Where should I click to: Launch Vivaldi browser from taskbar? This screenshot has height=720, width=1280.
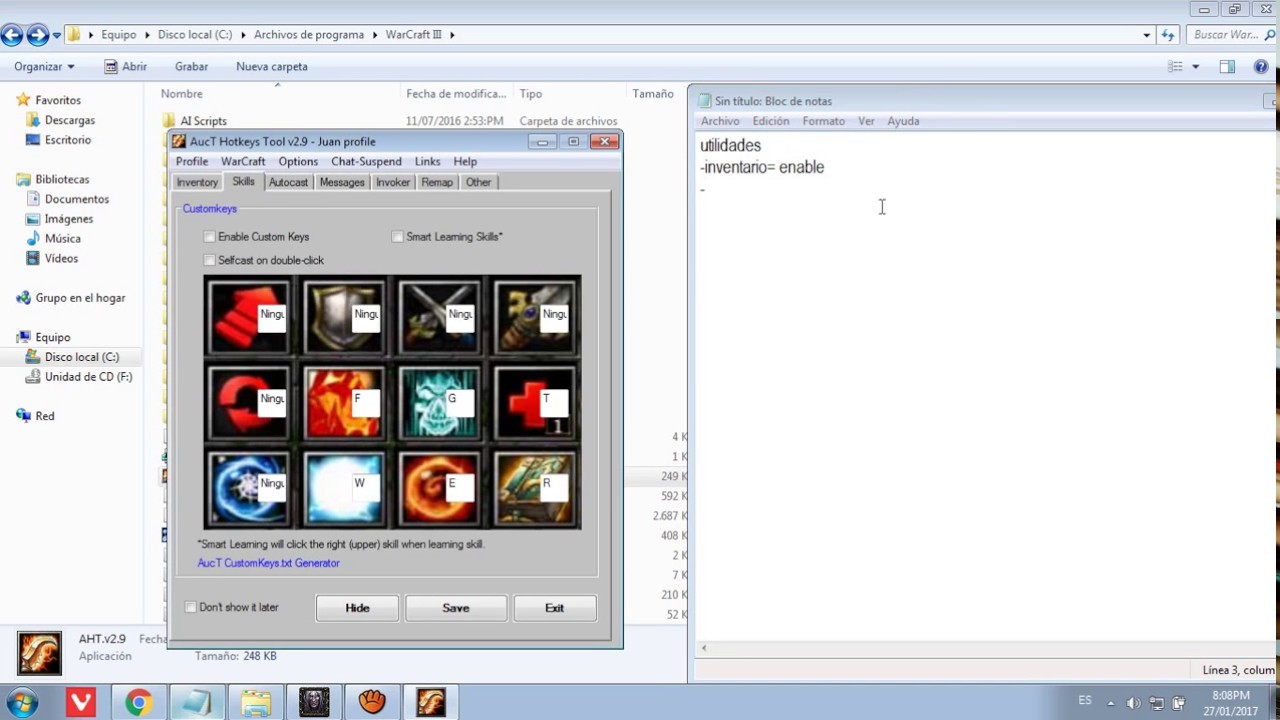81,703
